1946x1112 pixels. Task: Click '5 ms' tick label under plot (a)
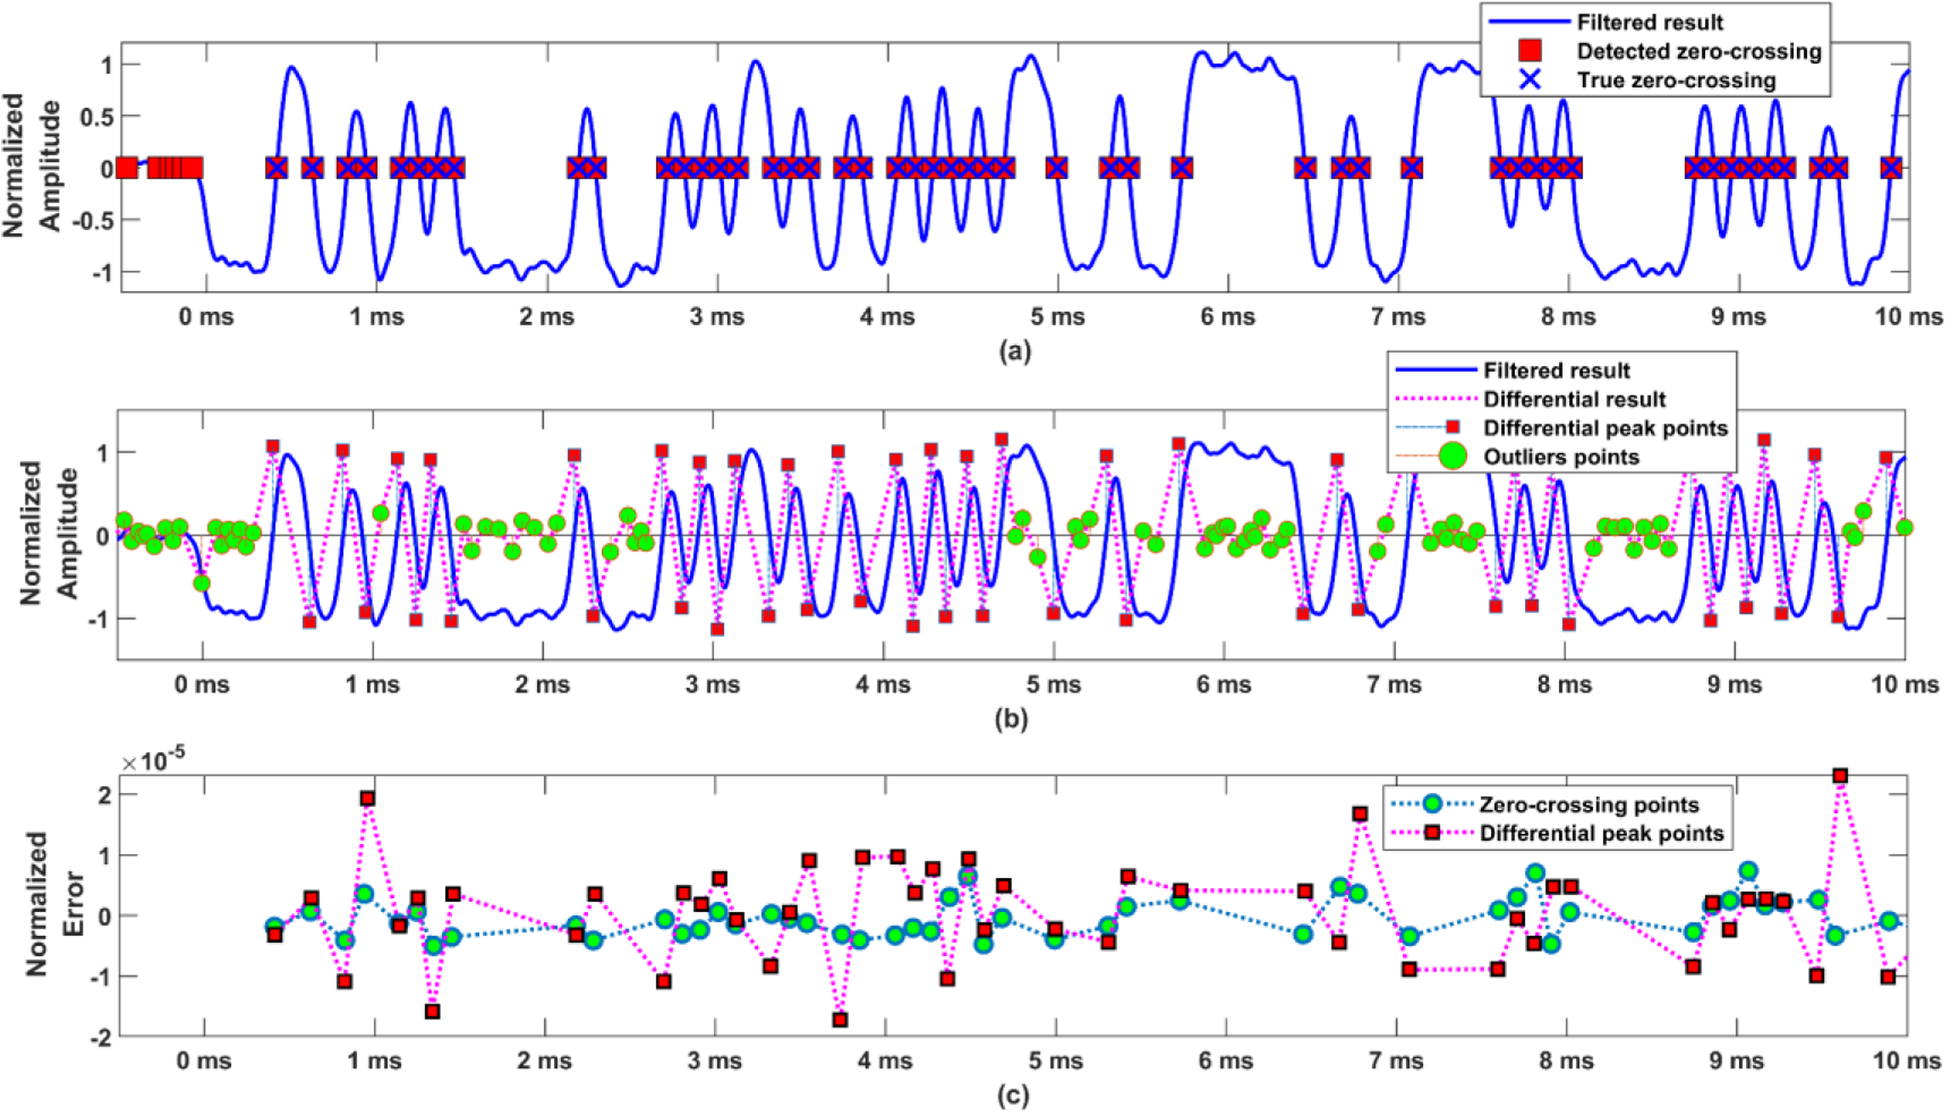point(1057,317)
